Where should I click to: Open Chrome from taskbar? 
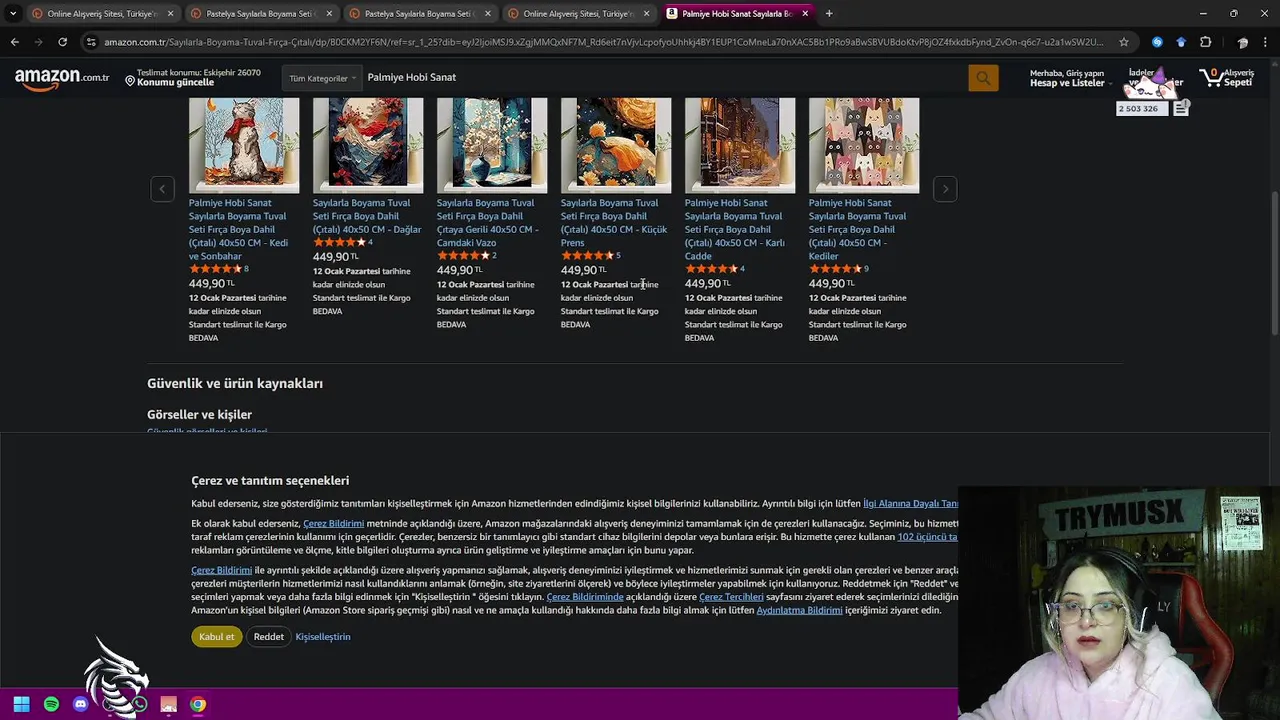198,704
